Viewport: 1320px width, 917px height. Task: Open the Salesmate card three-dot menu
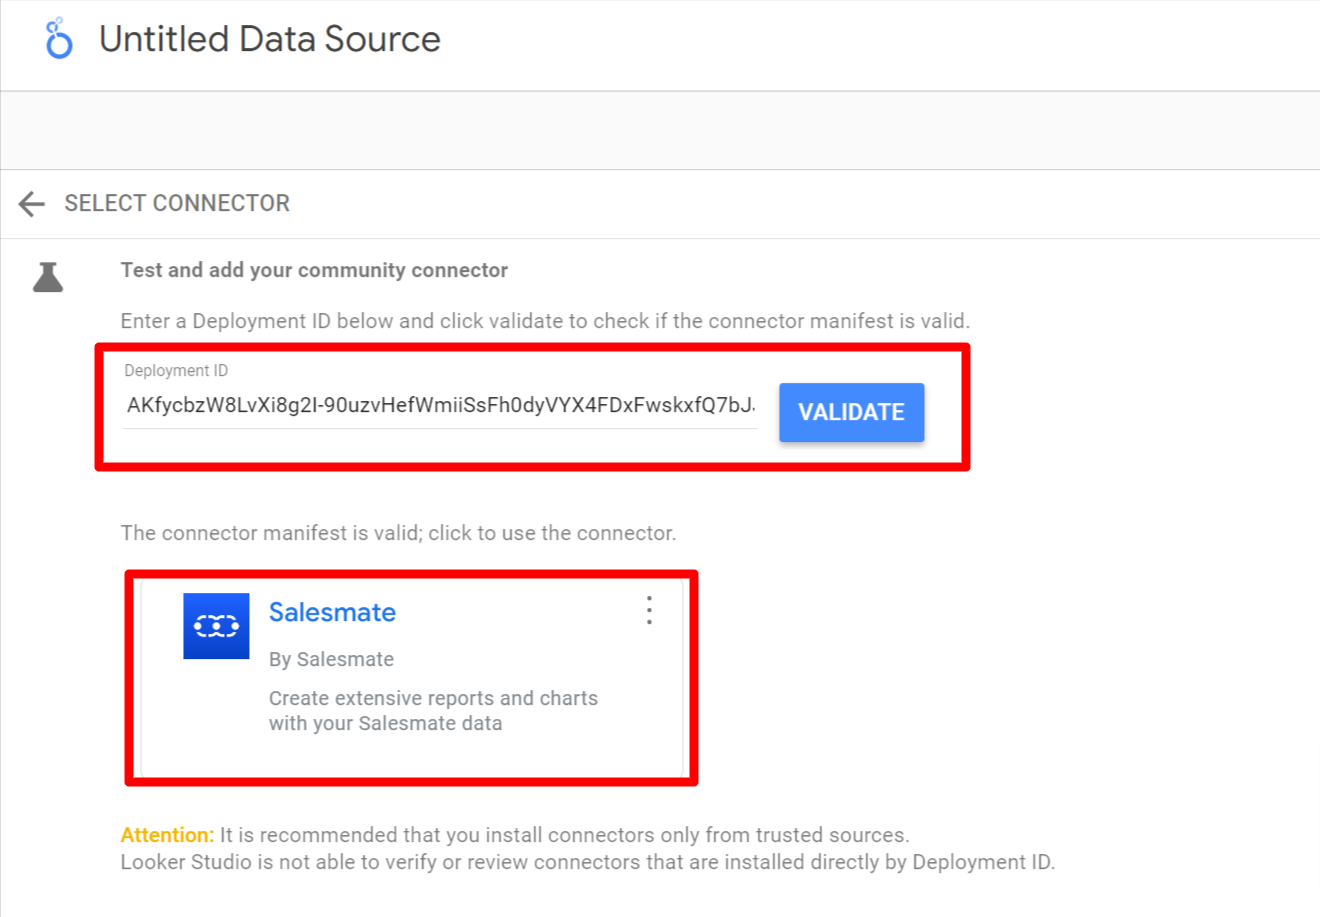point(649,610)
